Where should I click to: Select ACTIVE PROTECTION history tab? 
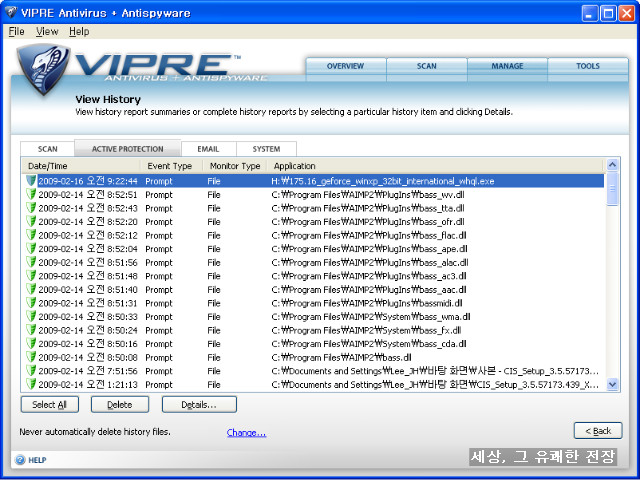coord(127,149)
